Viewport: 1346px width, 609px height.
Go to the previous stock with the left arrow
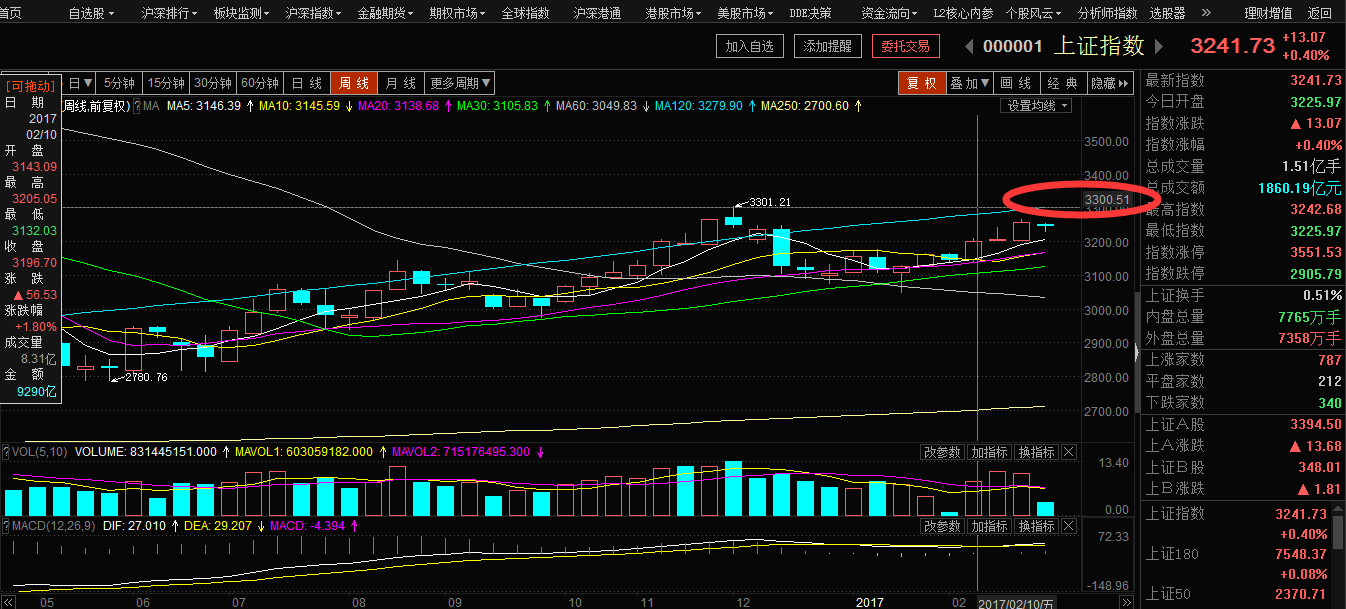click(969, 46)
